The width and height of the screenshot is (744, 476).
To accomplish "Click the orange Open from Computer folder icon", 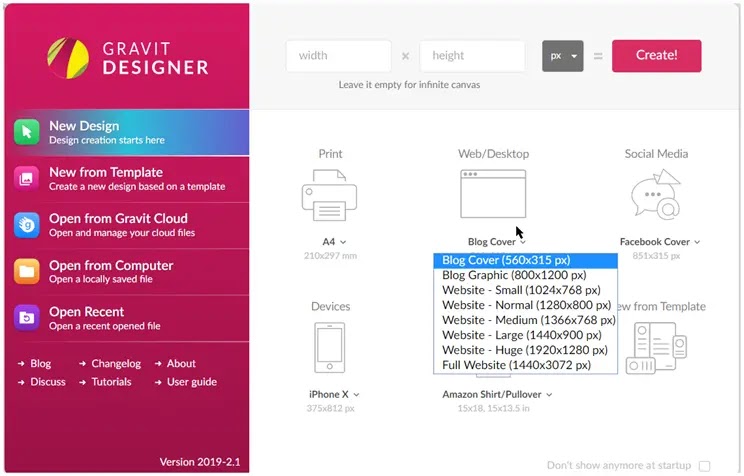I will tap(27, 271).
